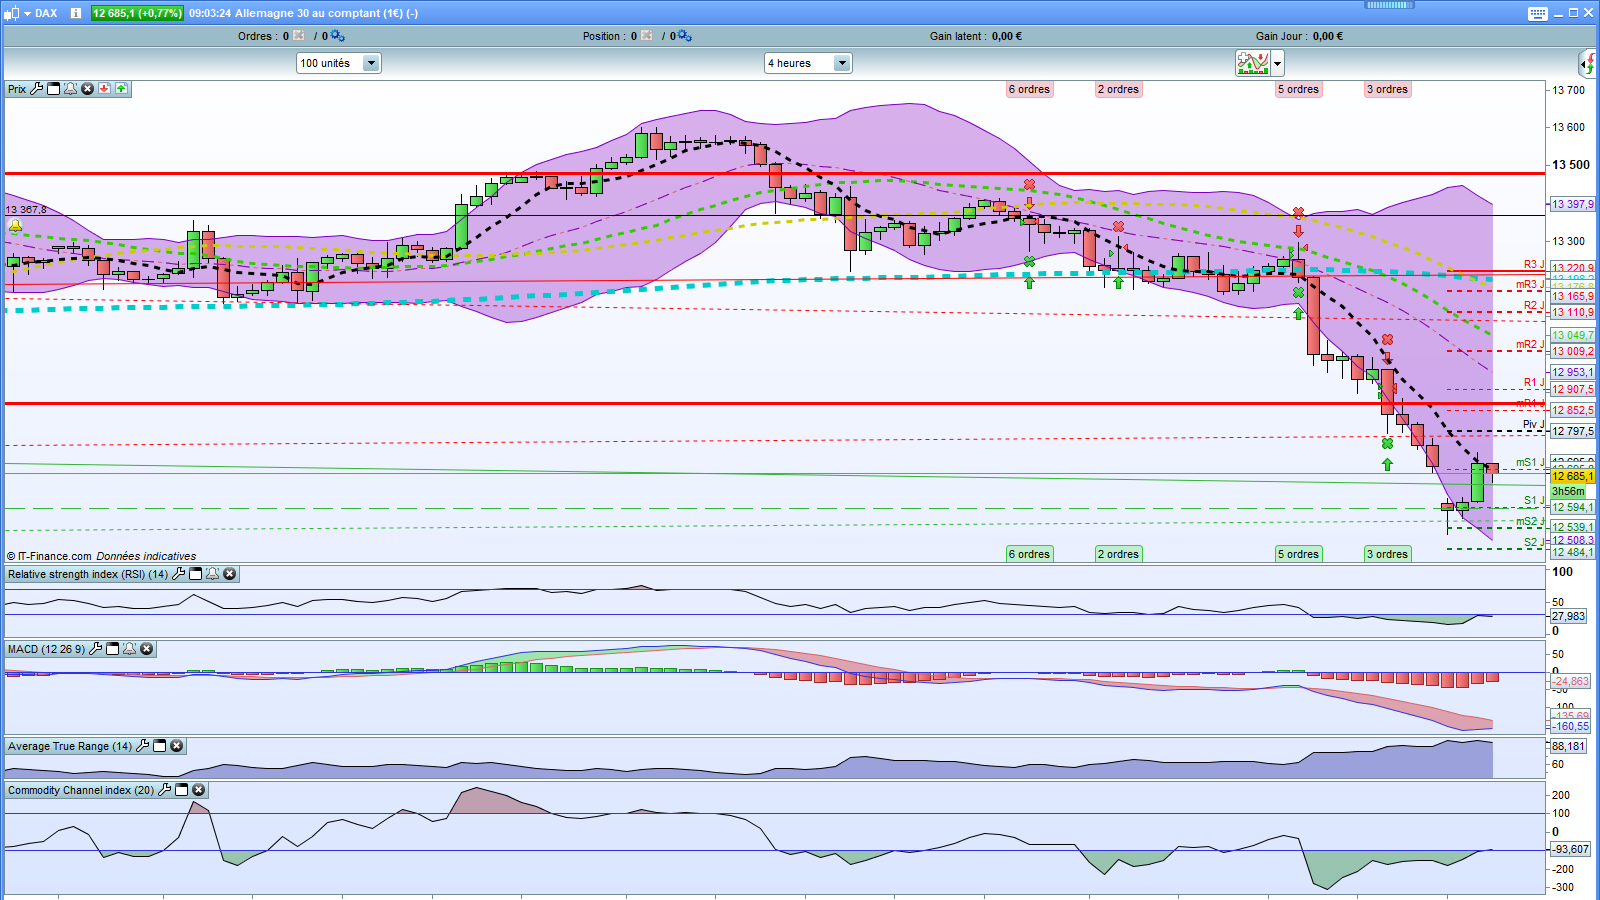Click the MACD (12 26 9) label
Image resolution: width=1600 pixels, height=900 pixels.
(47, 649)
